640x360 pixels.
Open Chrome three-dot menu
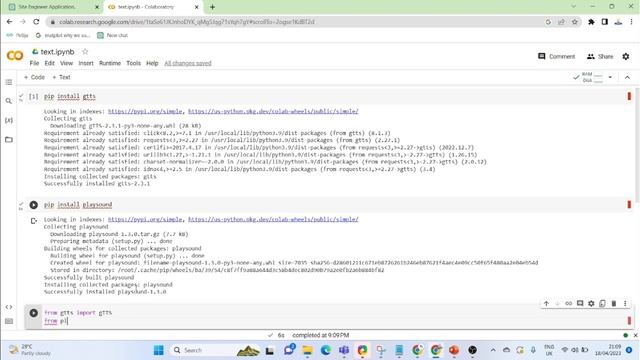point(631,22)
